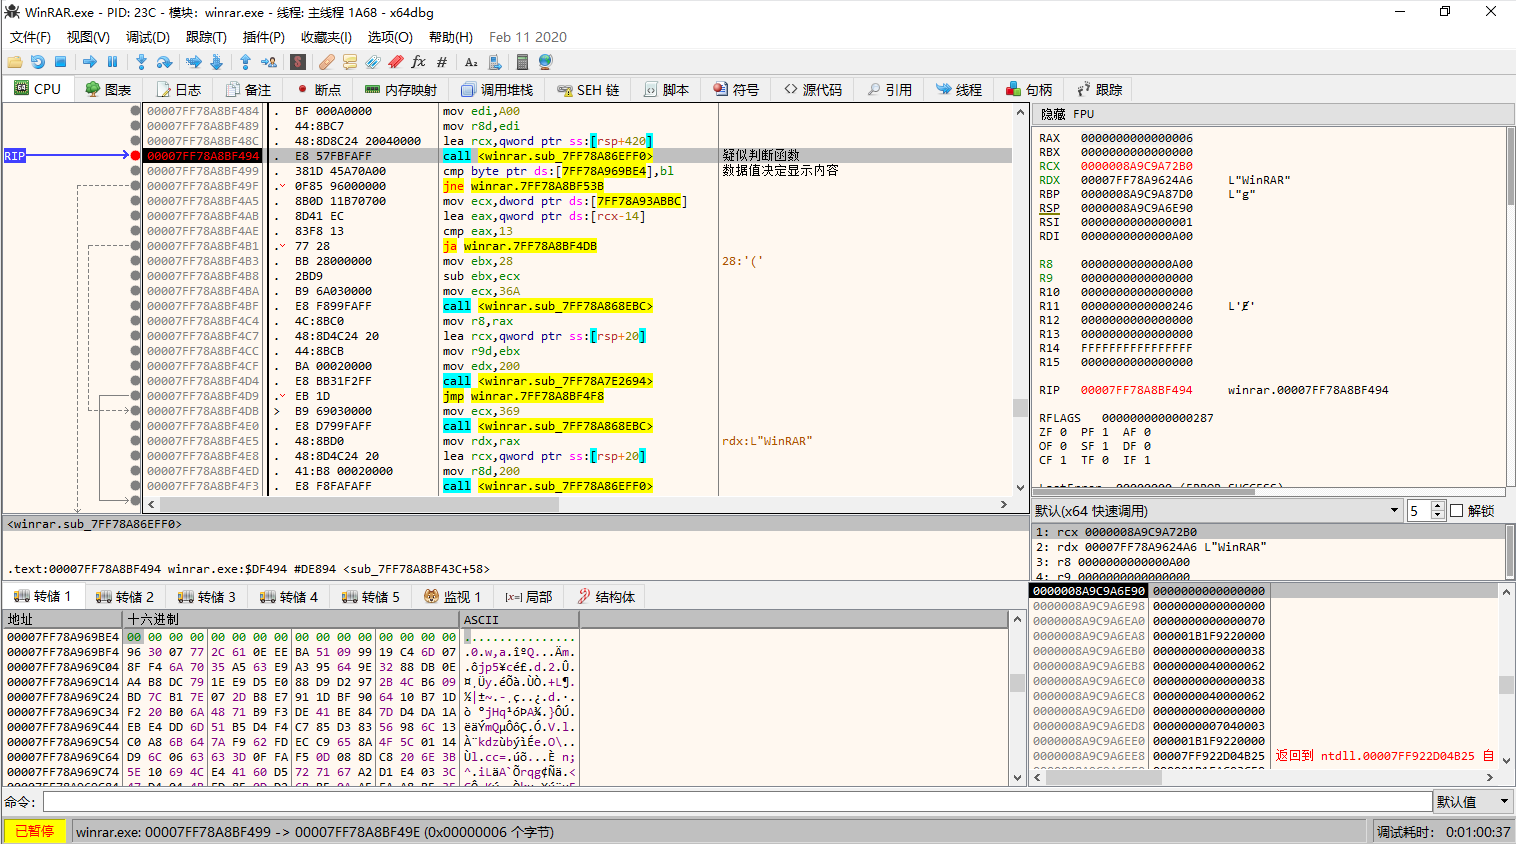Open the Patches bandage icon
The width and height of the screenshot is (1516, 844).
coord(327,62)
